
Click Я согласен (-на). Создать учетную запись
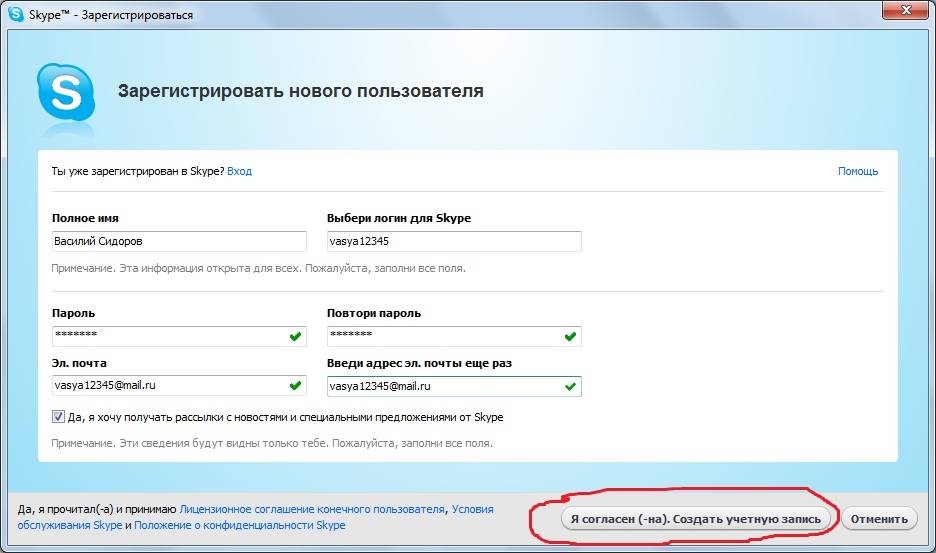(x=695, y=518)
